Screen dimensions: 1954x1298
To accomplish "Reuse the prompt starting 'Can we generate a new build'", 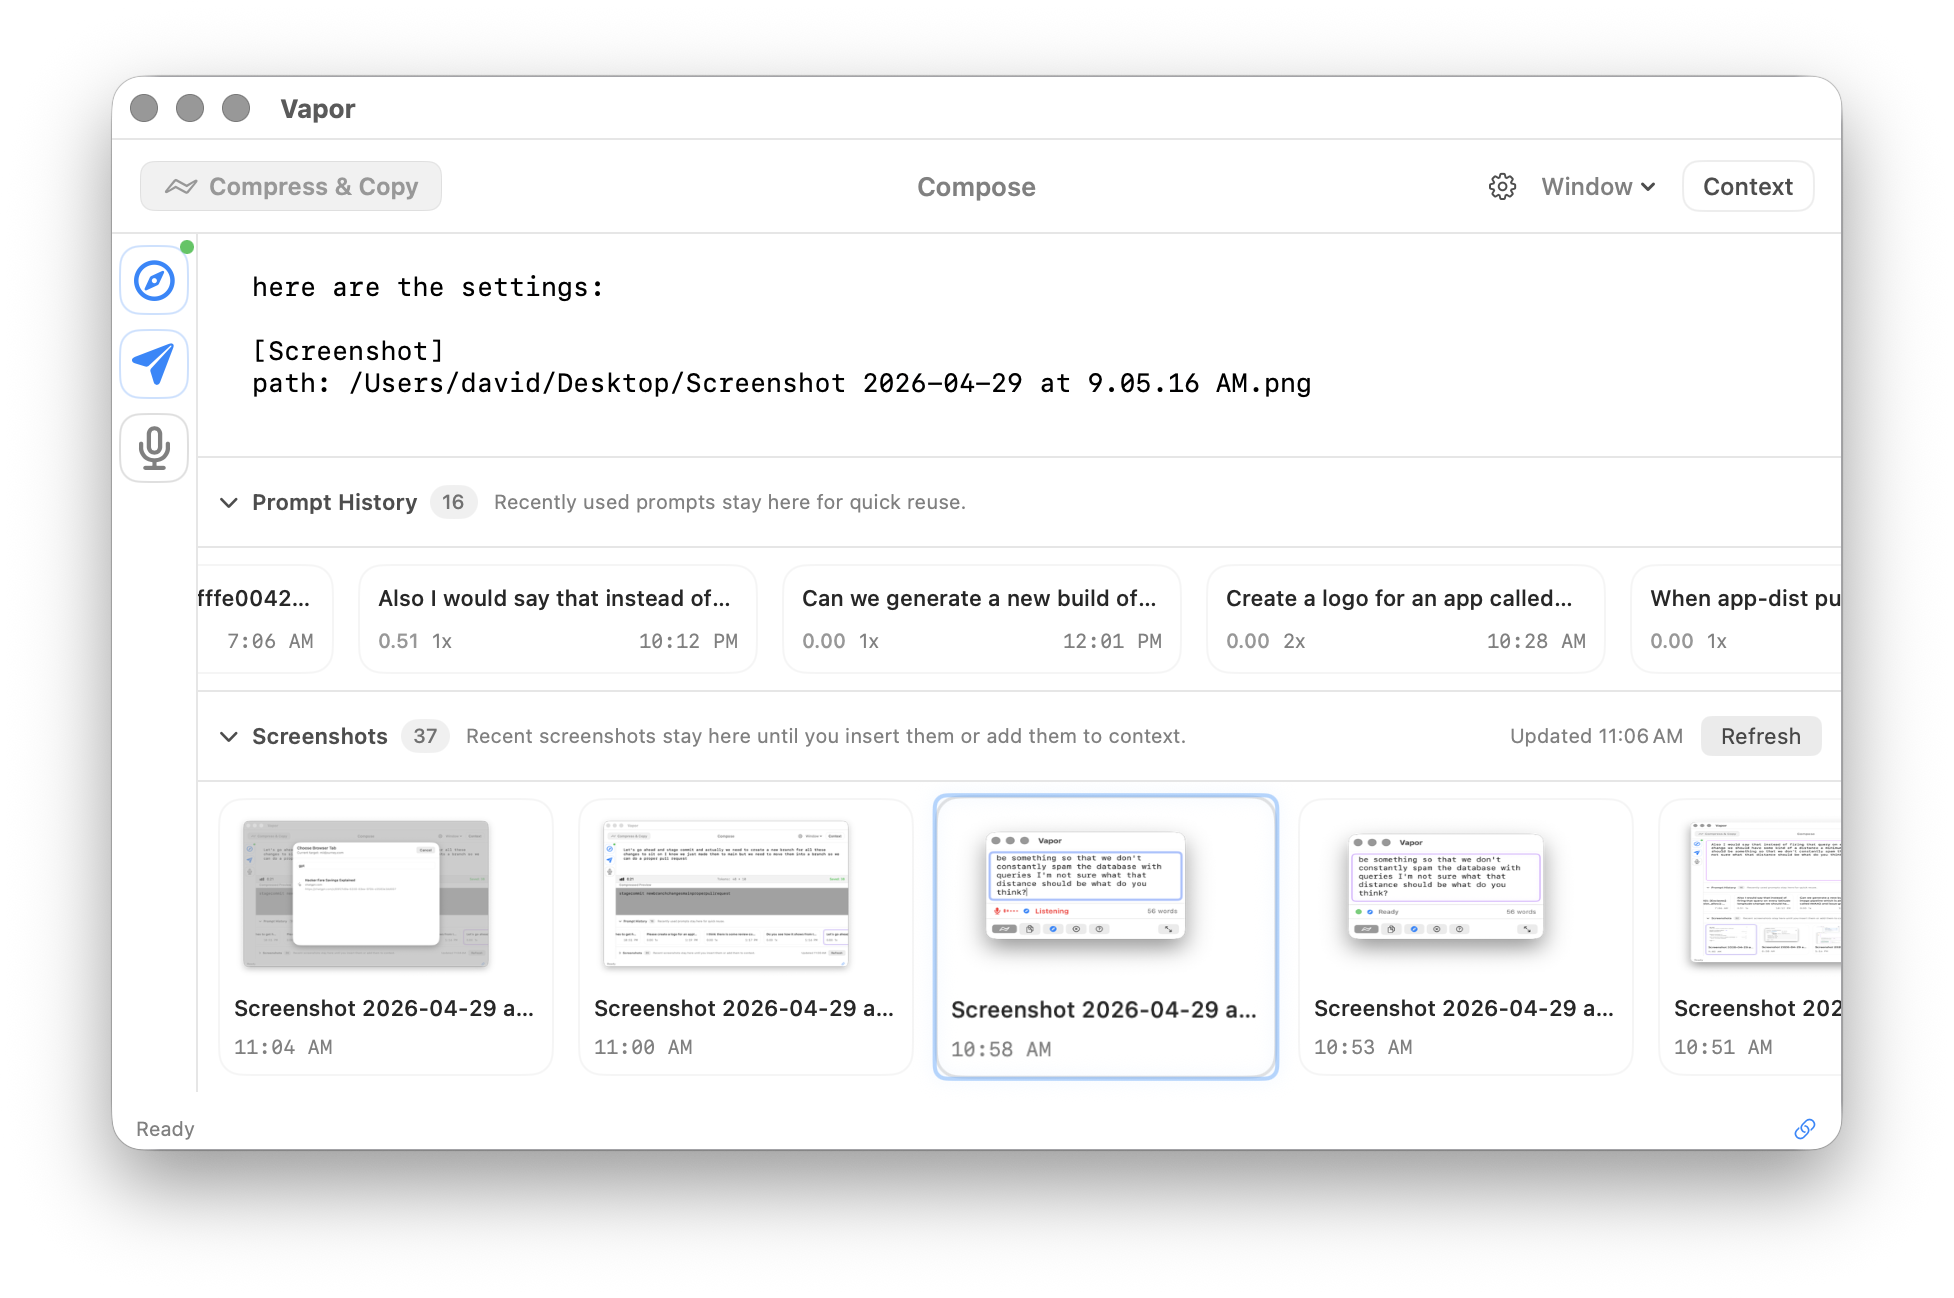I will [981, 618].
